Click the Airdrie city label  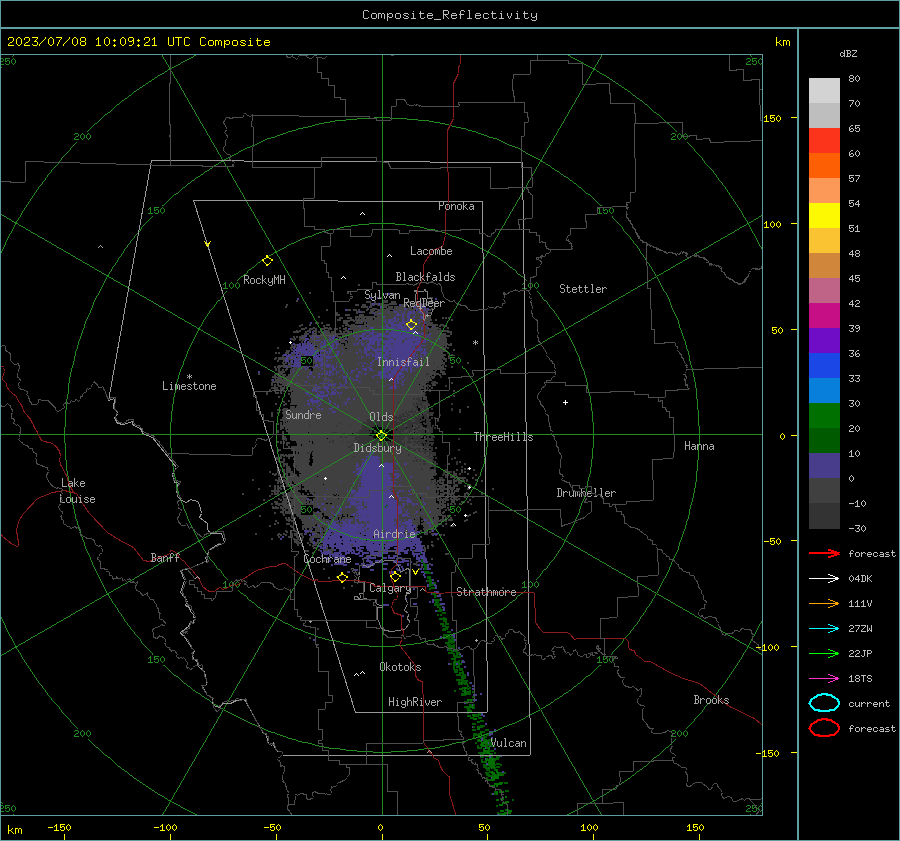click(394, 534)
